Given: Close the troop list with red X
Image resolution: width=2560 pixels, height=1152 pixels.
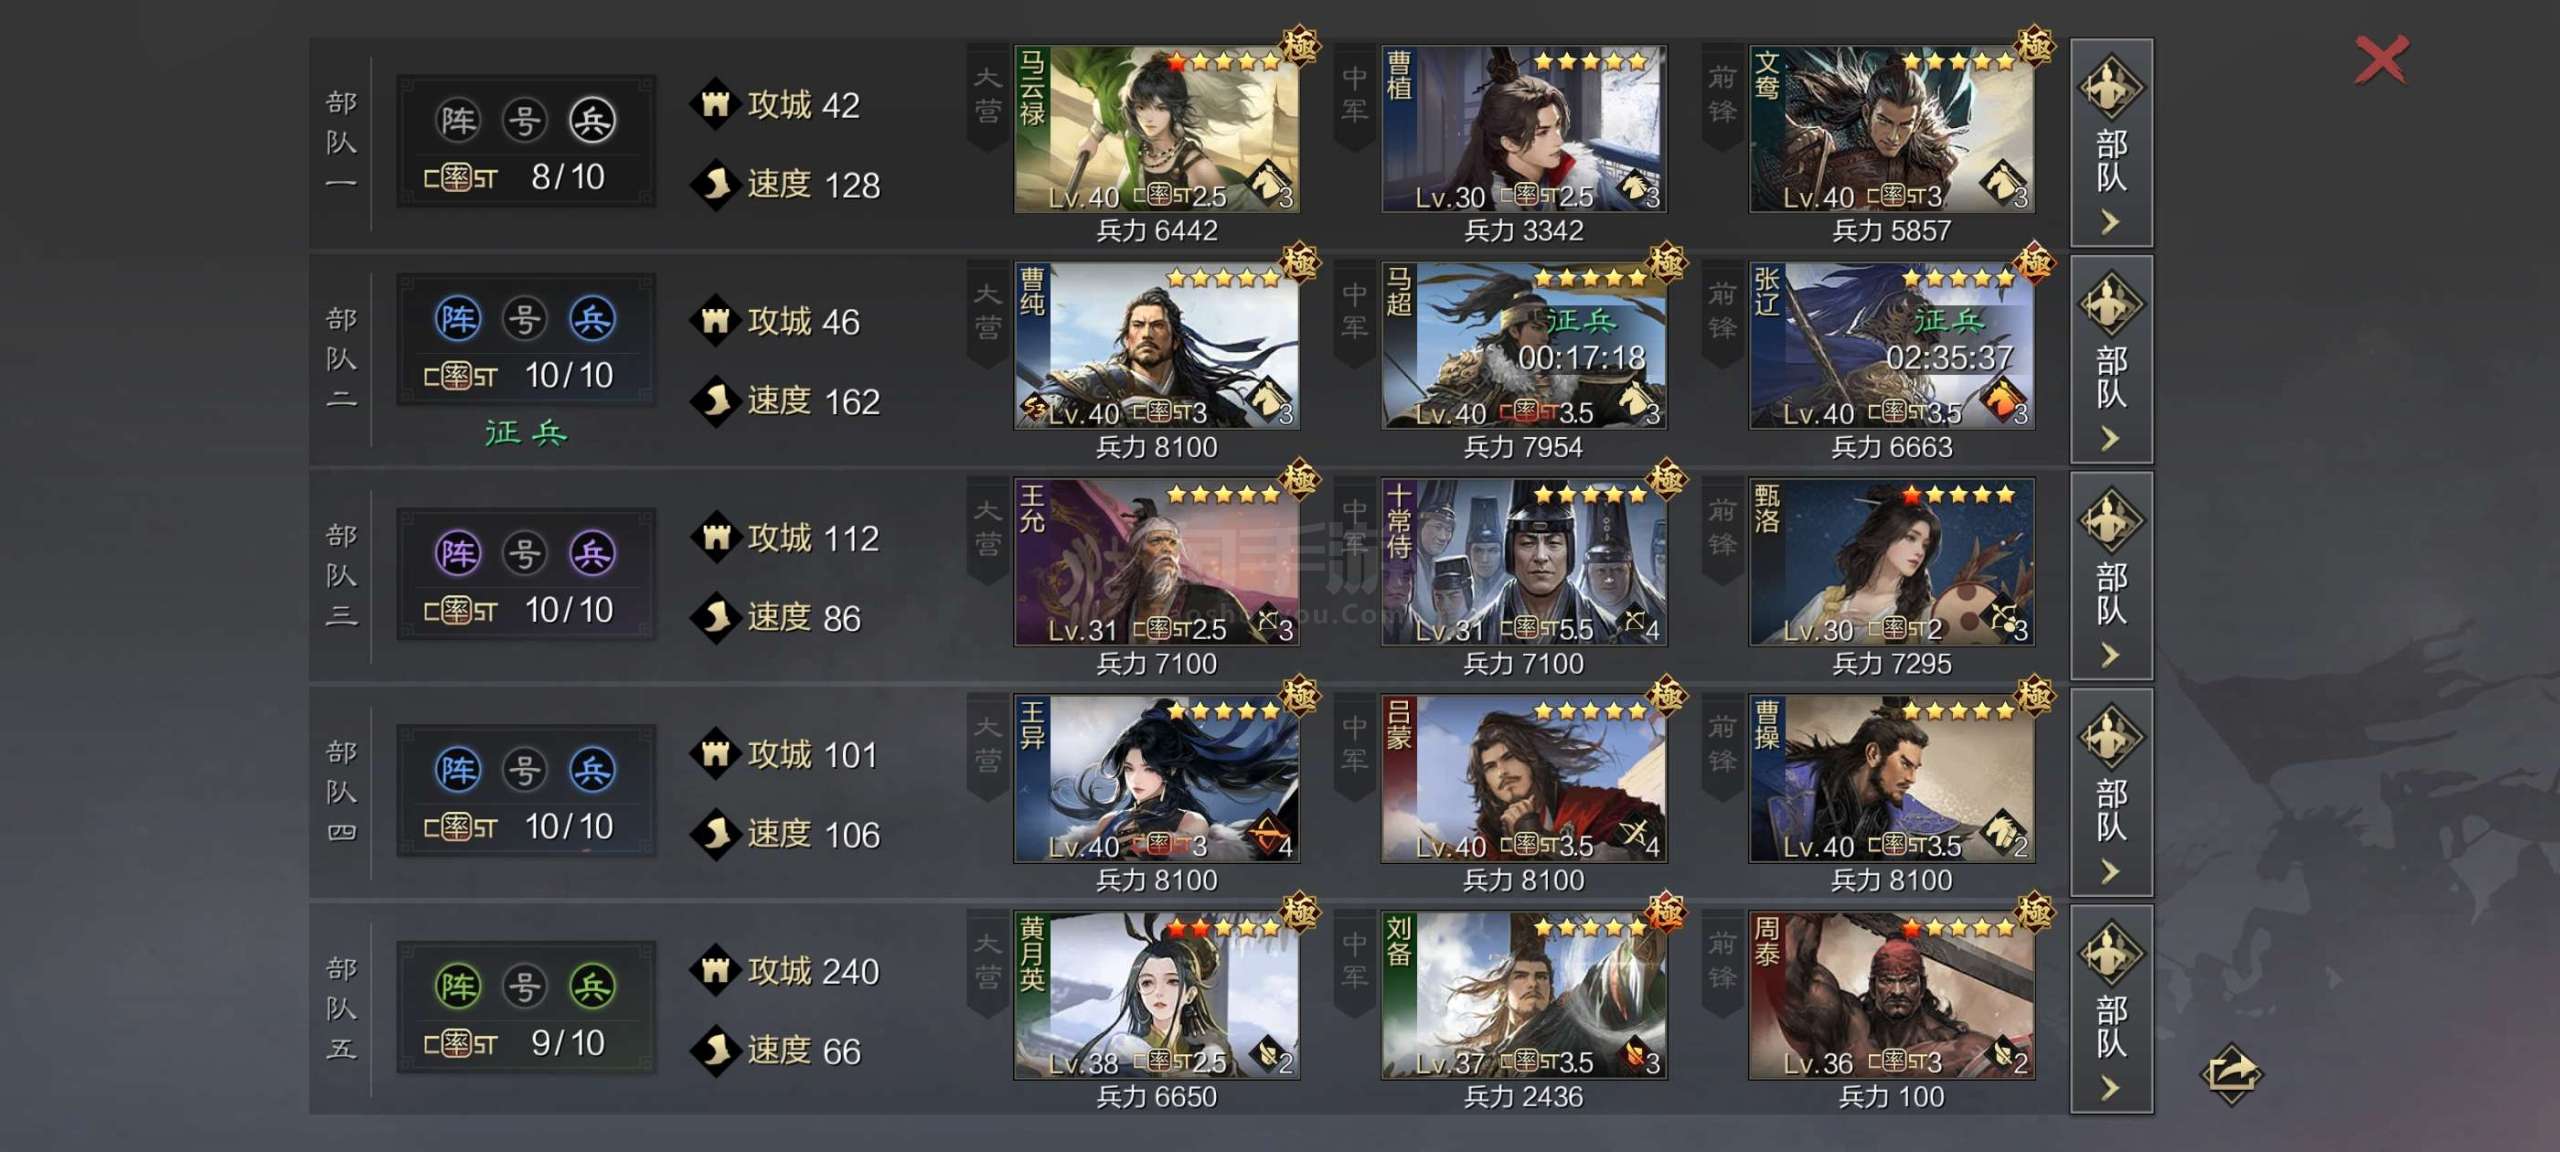Looking at the screenshot, I should [2381, 60].
